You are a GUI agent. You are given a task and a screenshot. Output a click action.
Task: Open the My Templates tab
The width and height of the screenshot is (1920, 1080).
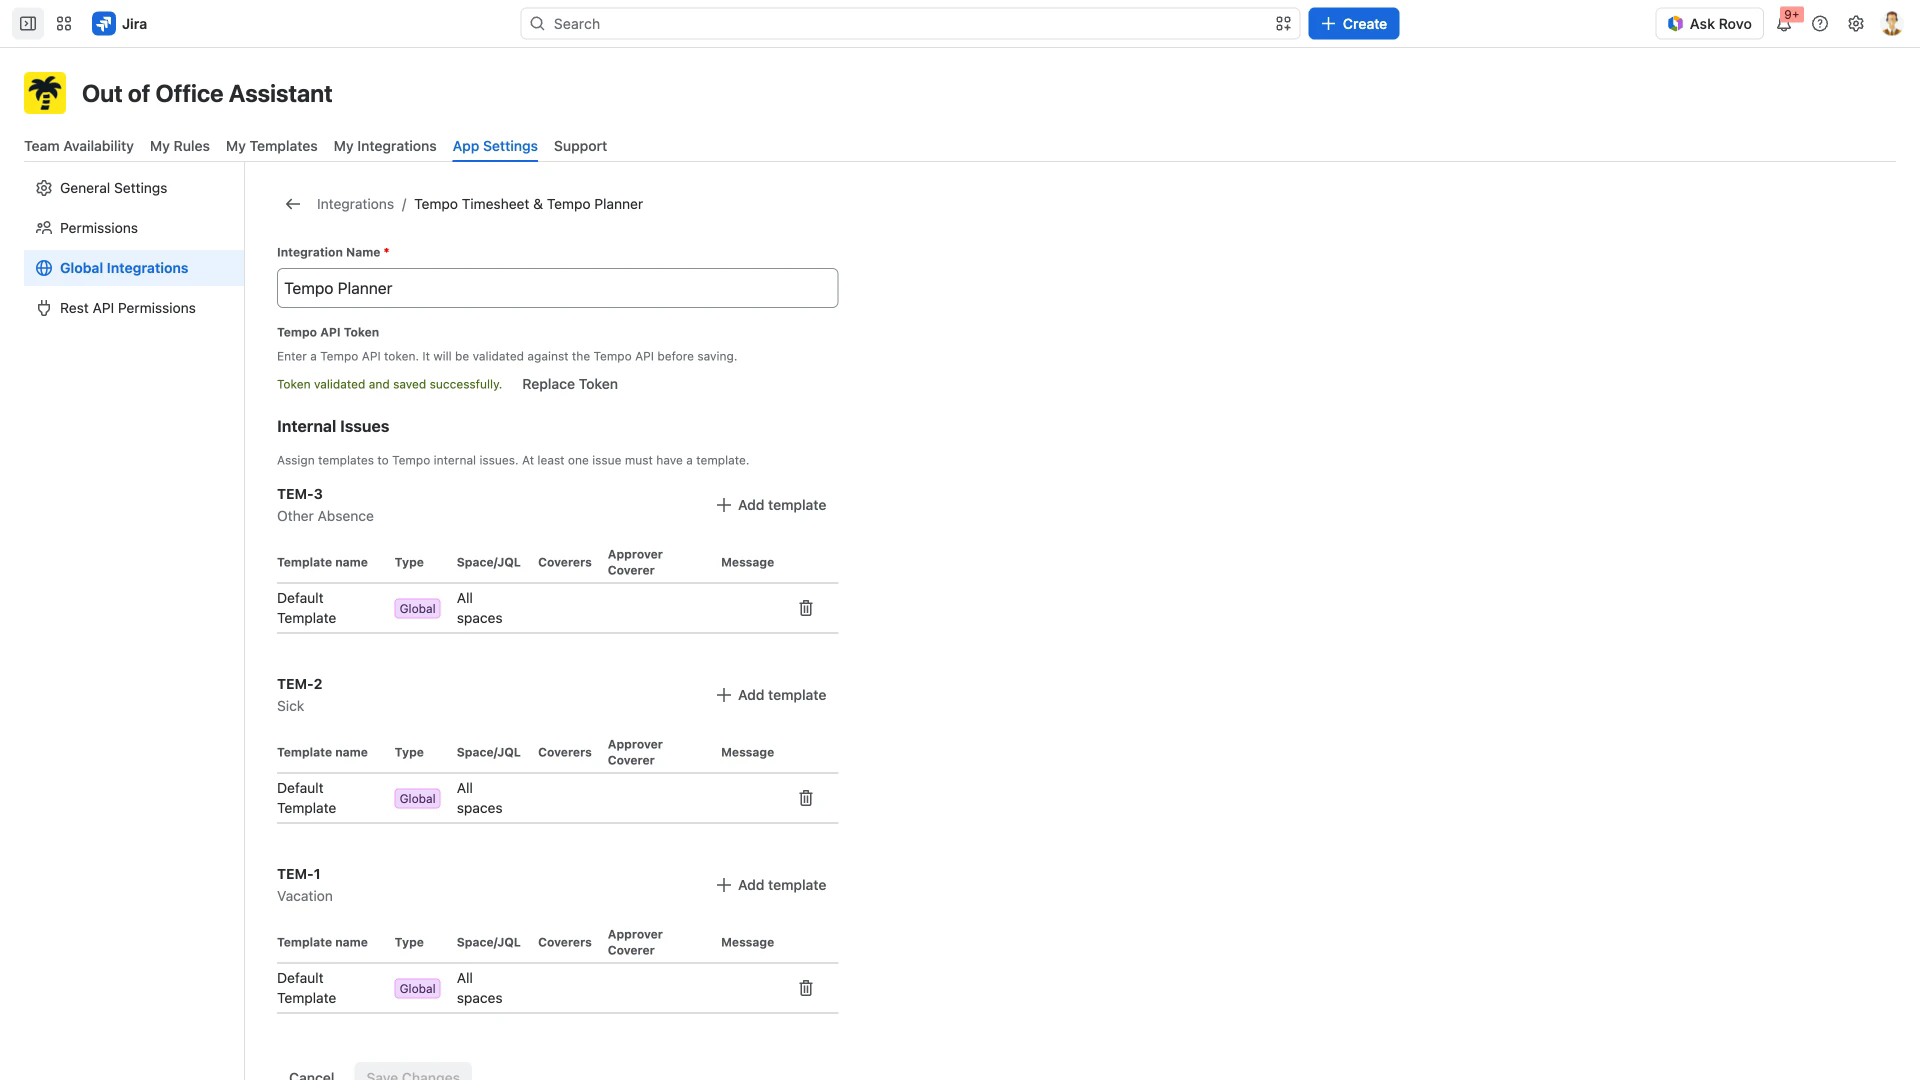(272, 146)
